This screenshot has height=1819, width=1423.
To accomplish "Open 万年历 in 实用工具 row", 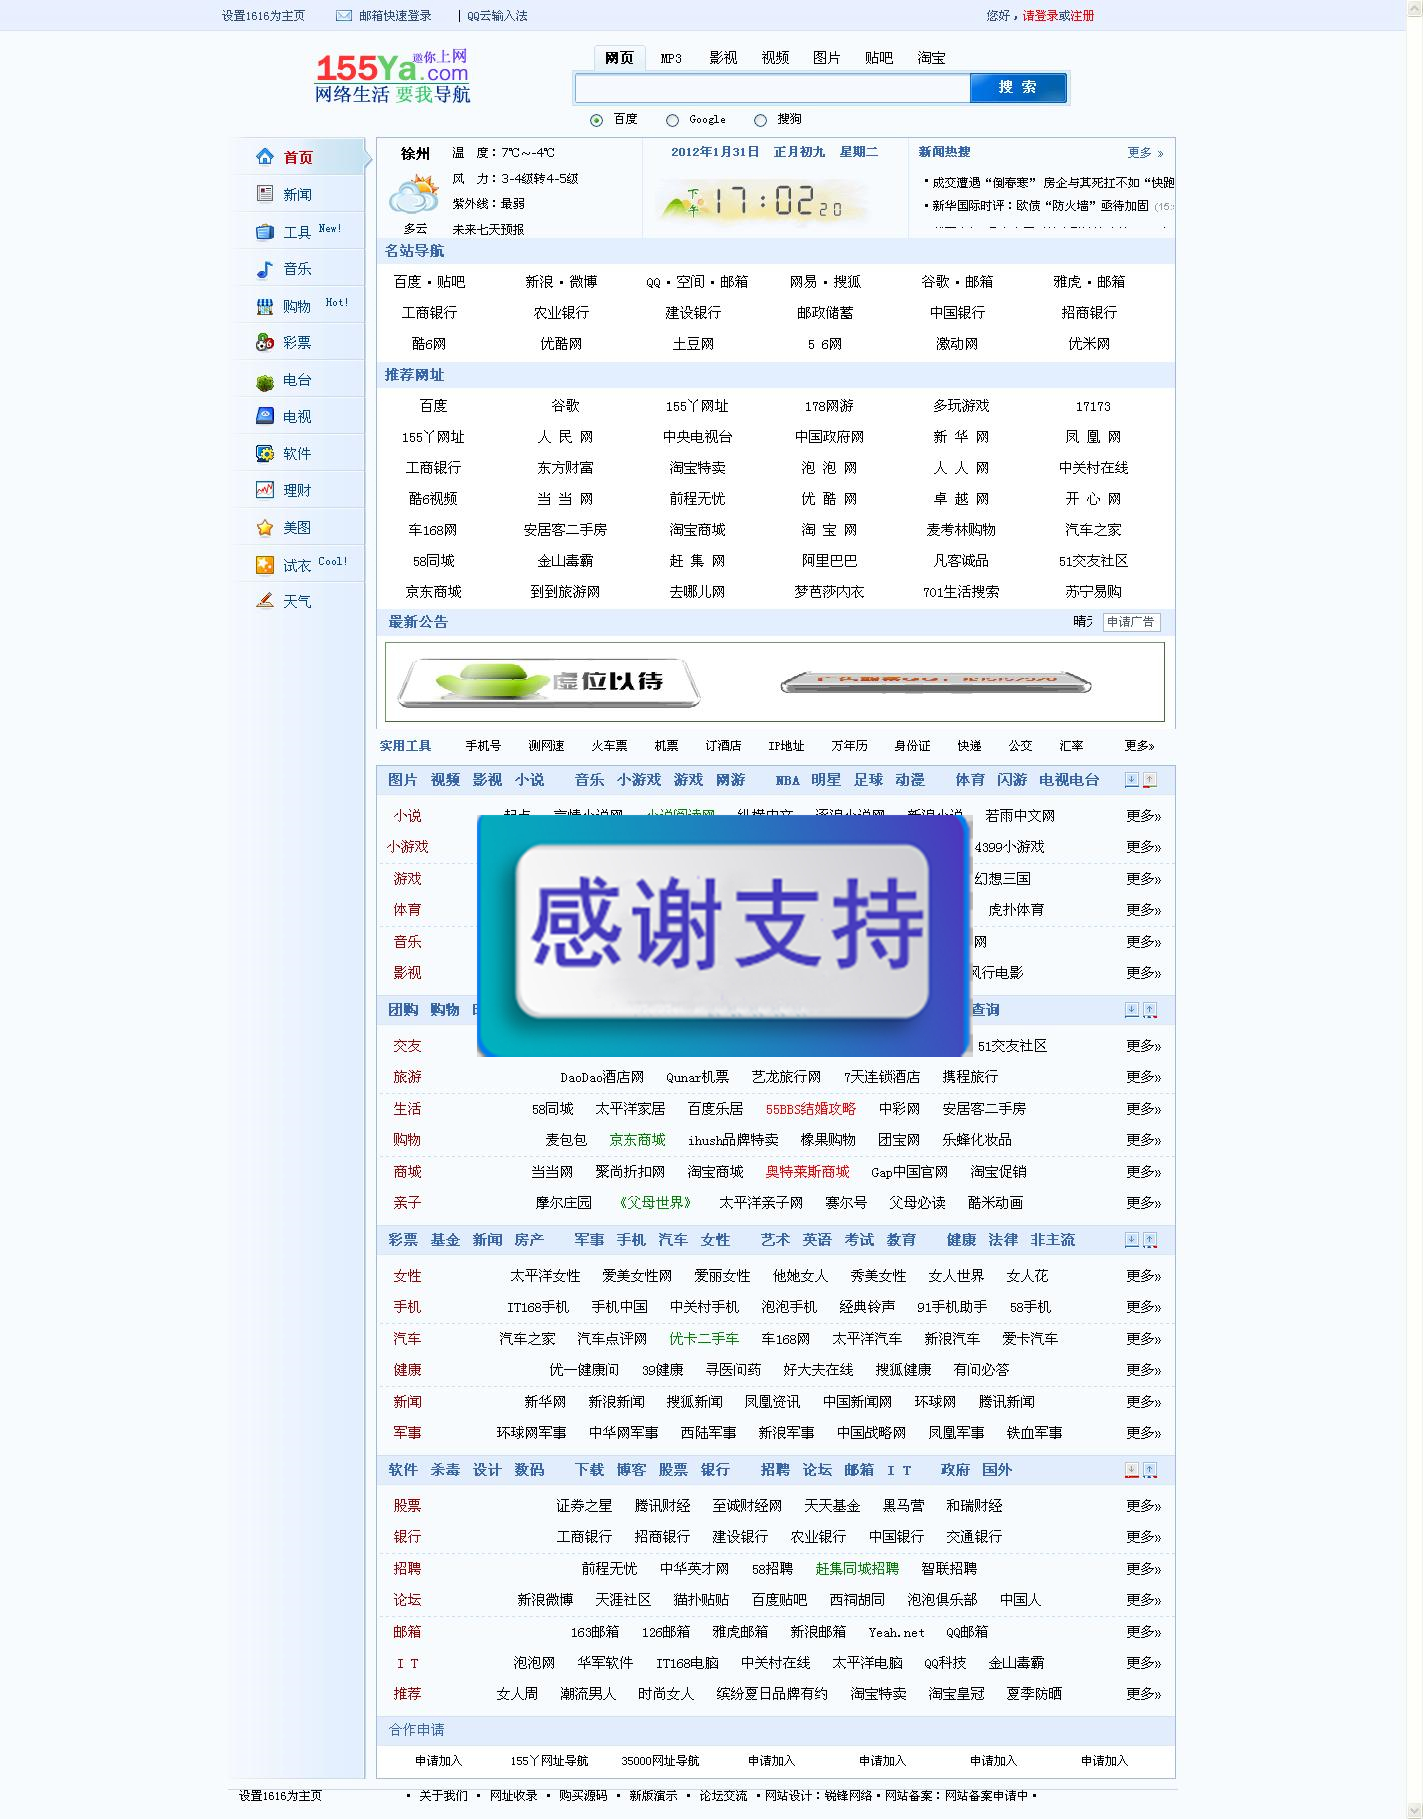I will (849, 746).
